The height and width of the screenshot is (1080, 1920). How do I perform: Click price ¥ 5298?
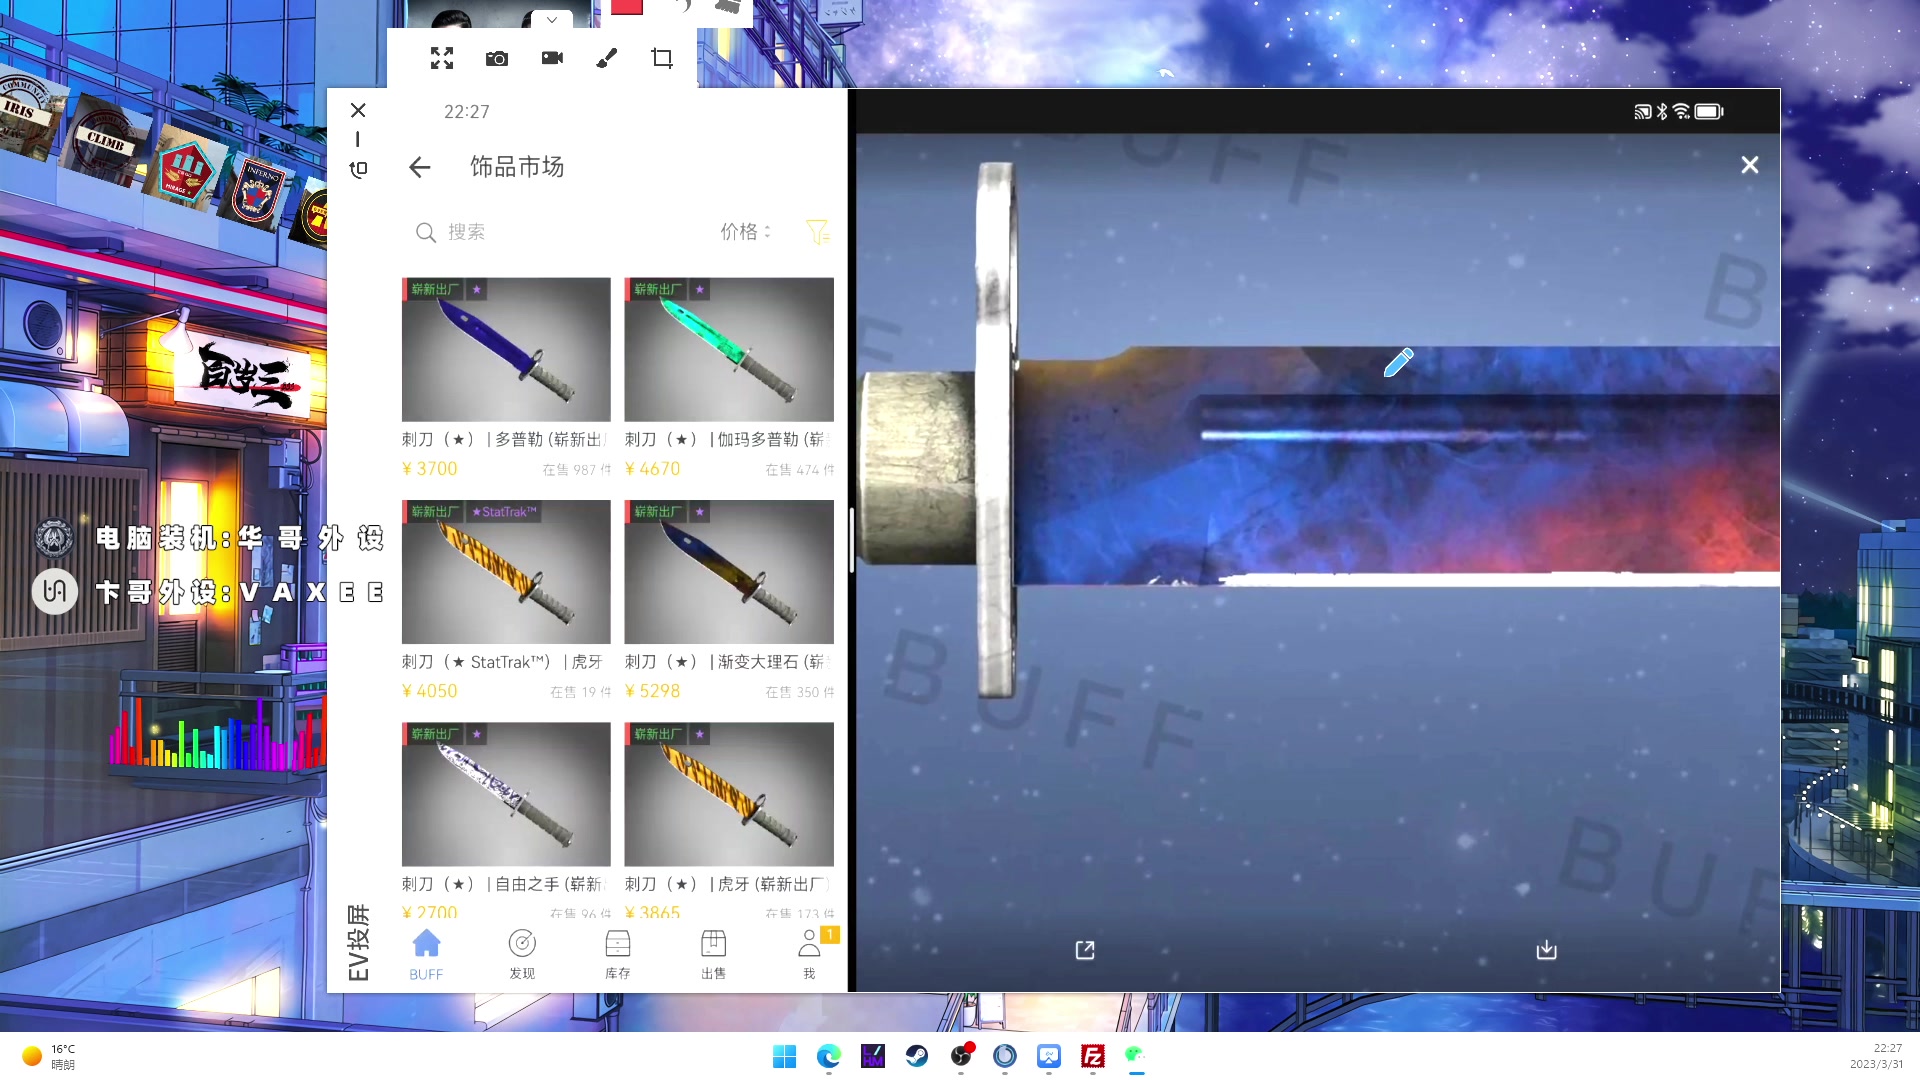pyautogui.click(x=653, y=691)
